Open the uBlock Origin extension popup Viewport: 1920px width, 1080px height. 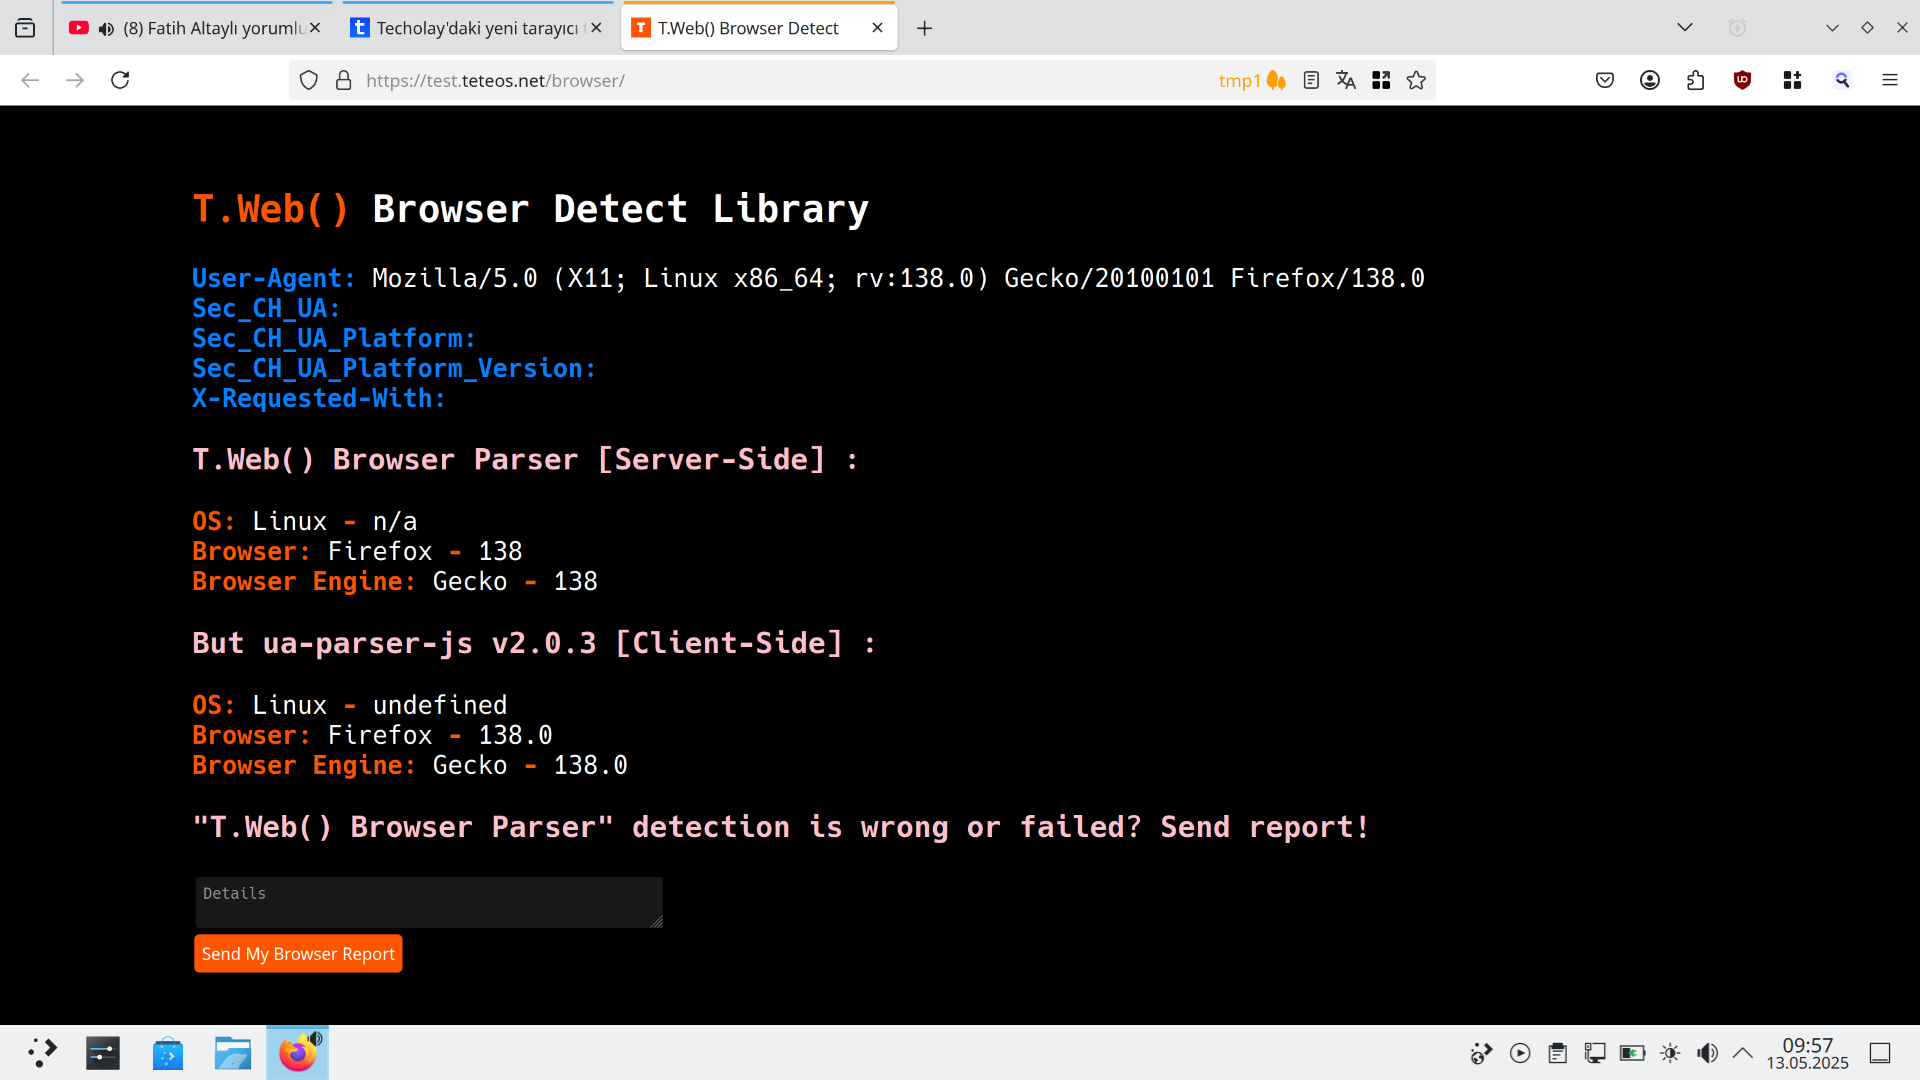coord(1742,80)
